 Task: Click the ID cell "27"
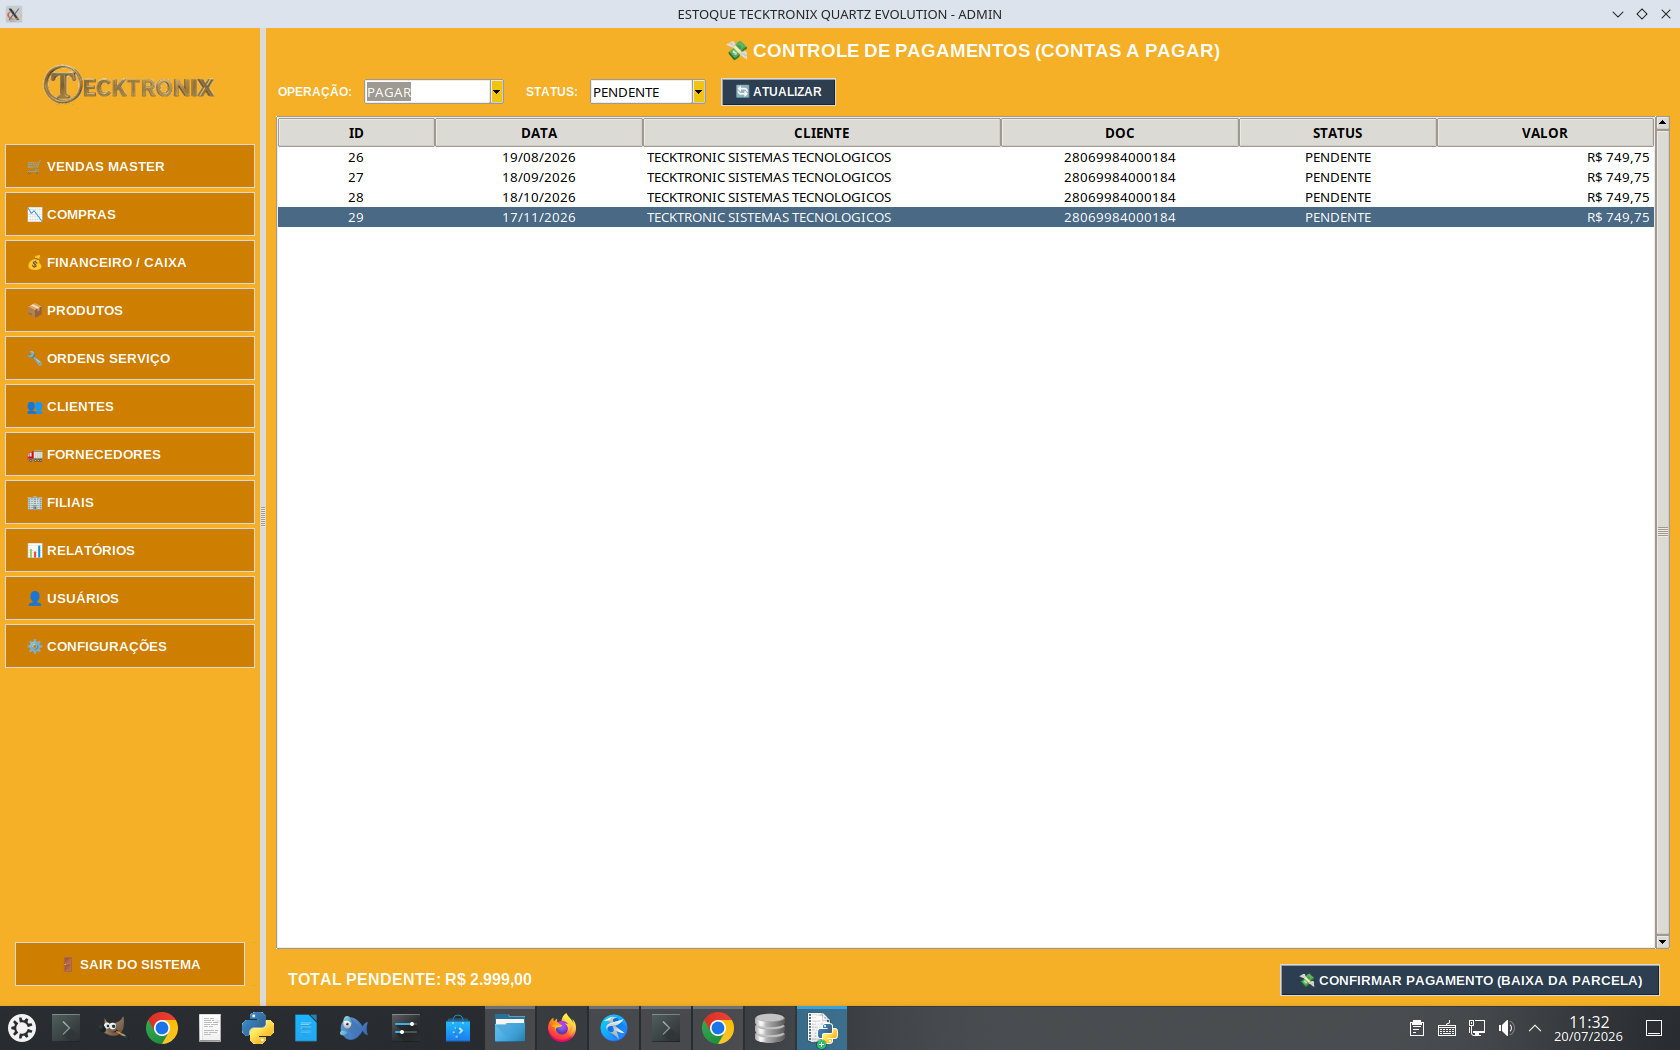click(356, 177)
